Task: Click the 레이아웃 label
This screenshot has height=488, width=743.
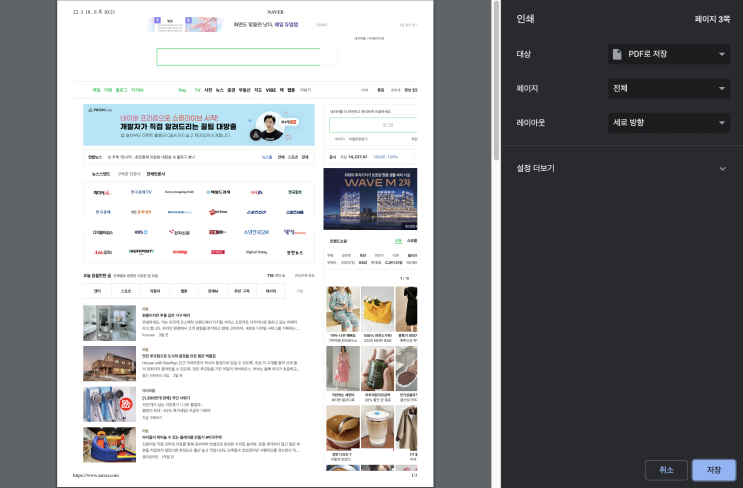Action: pos(531,123)
